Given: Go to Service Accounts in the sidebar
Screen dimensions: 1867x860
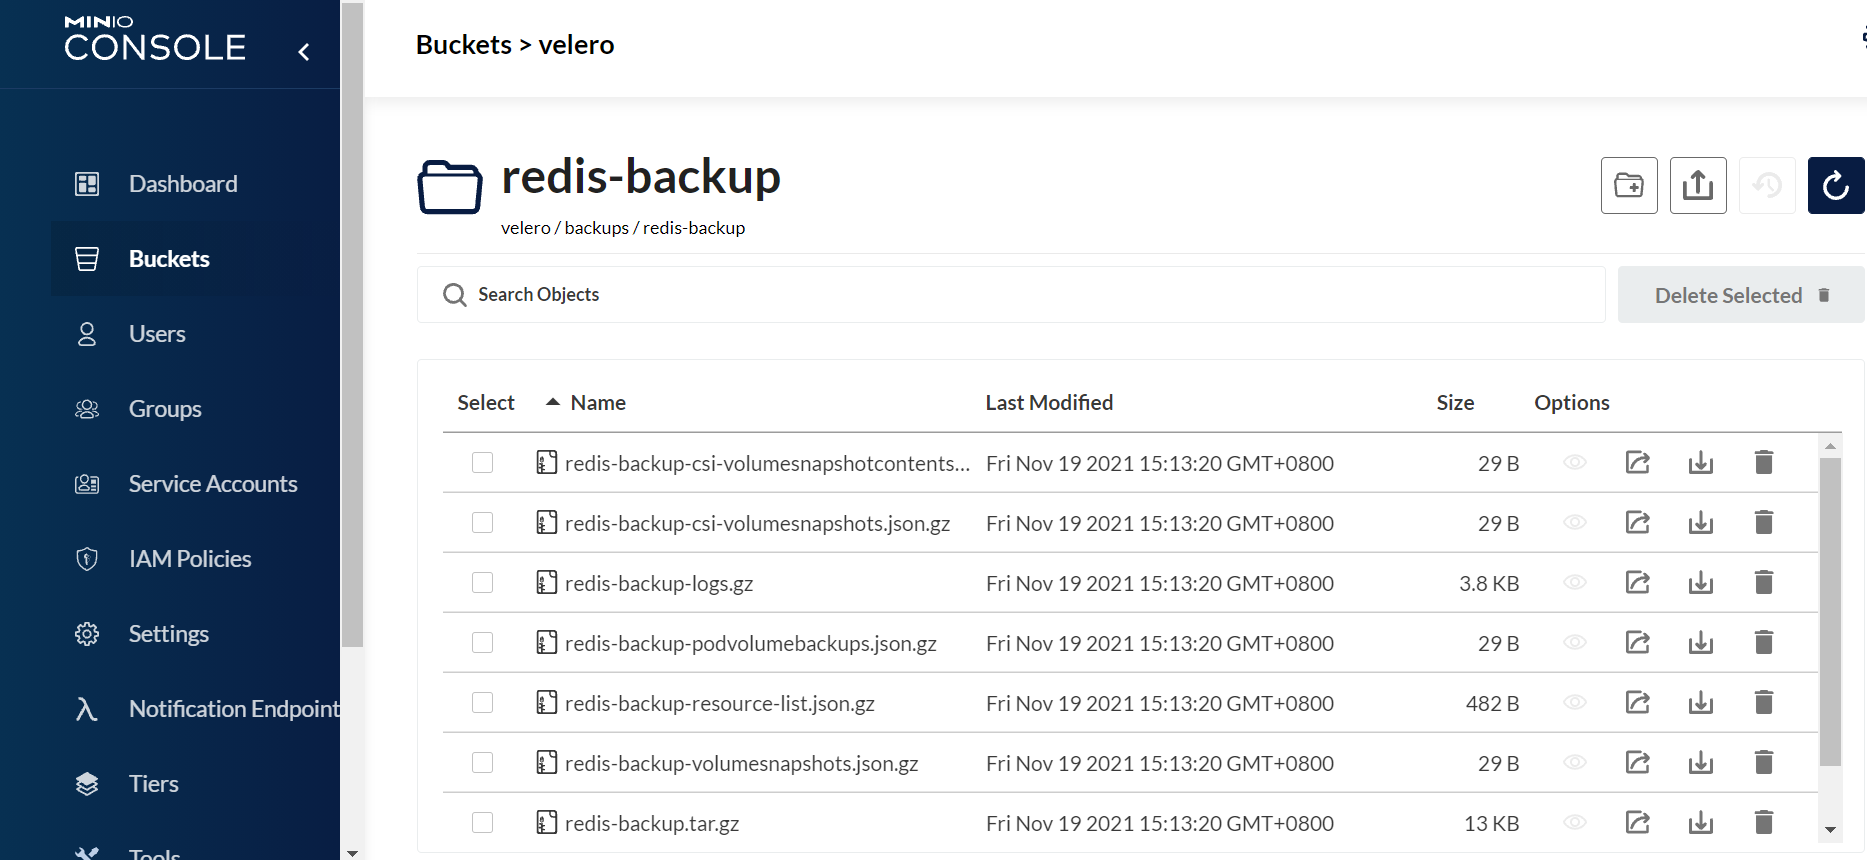Looking at the screenshot, I should tap(212, 484).
